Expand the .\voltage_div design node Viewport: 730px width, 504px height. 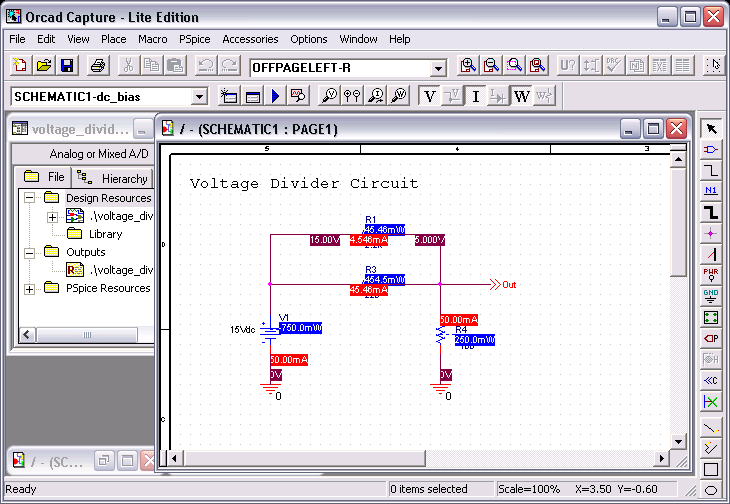tap(52, 217)
